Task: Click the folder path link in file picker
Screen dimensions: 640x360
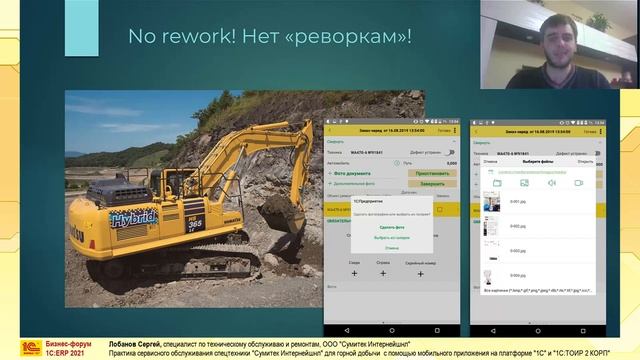Action: (x=532, y=172)
